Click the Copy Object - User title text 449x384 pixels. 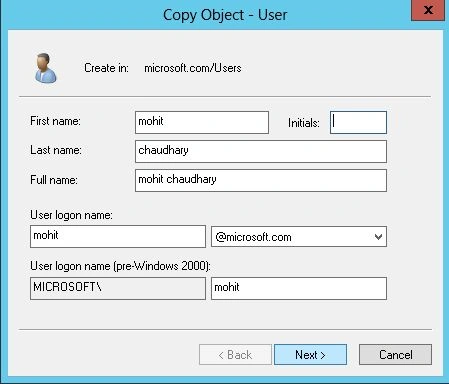pyautogui.click(x=225, y=15)
